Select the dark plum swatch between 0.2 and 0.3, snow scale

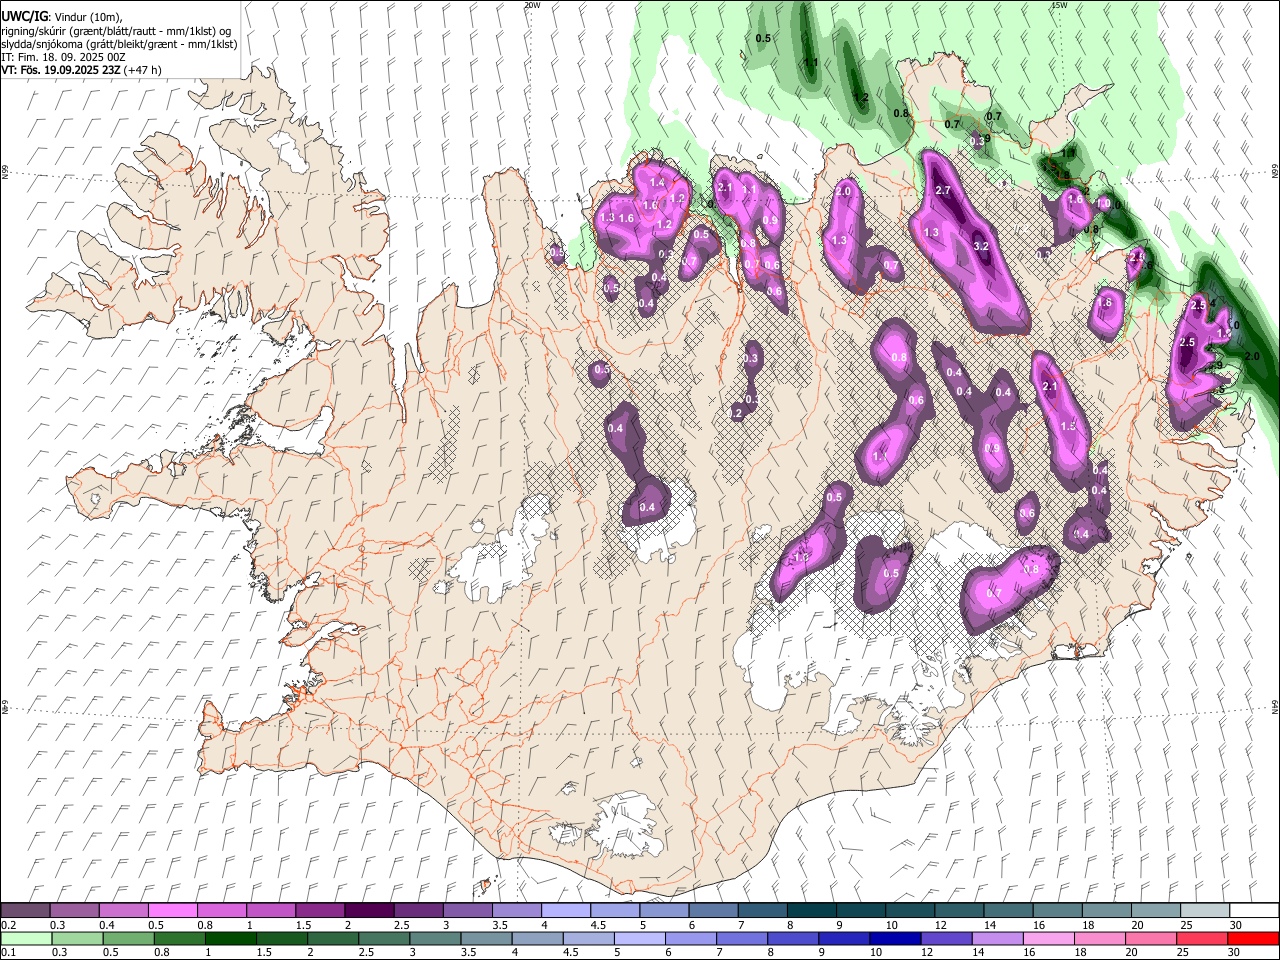point(25,911)
